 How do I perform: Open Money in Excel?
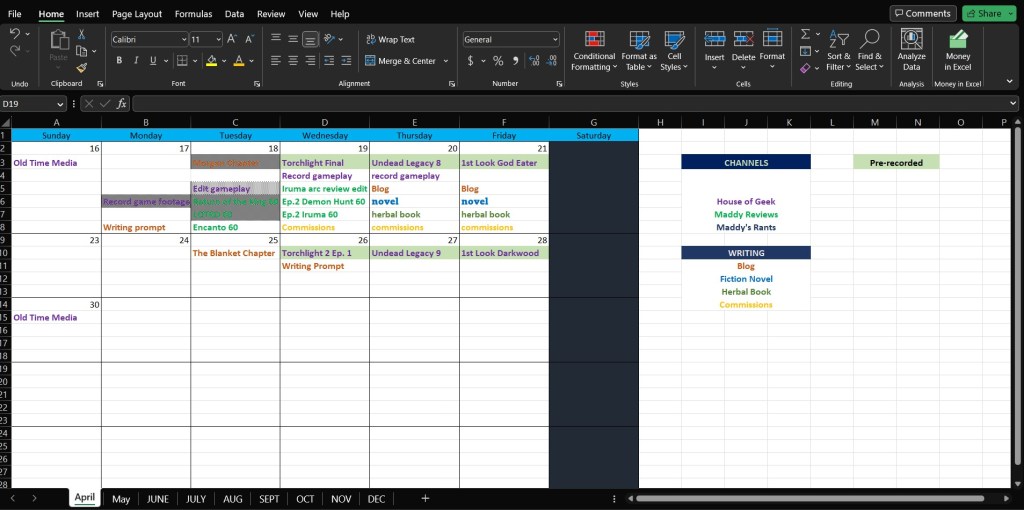(x=958, y=49)
